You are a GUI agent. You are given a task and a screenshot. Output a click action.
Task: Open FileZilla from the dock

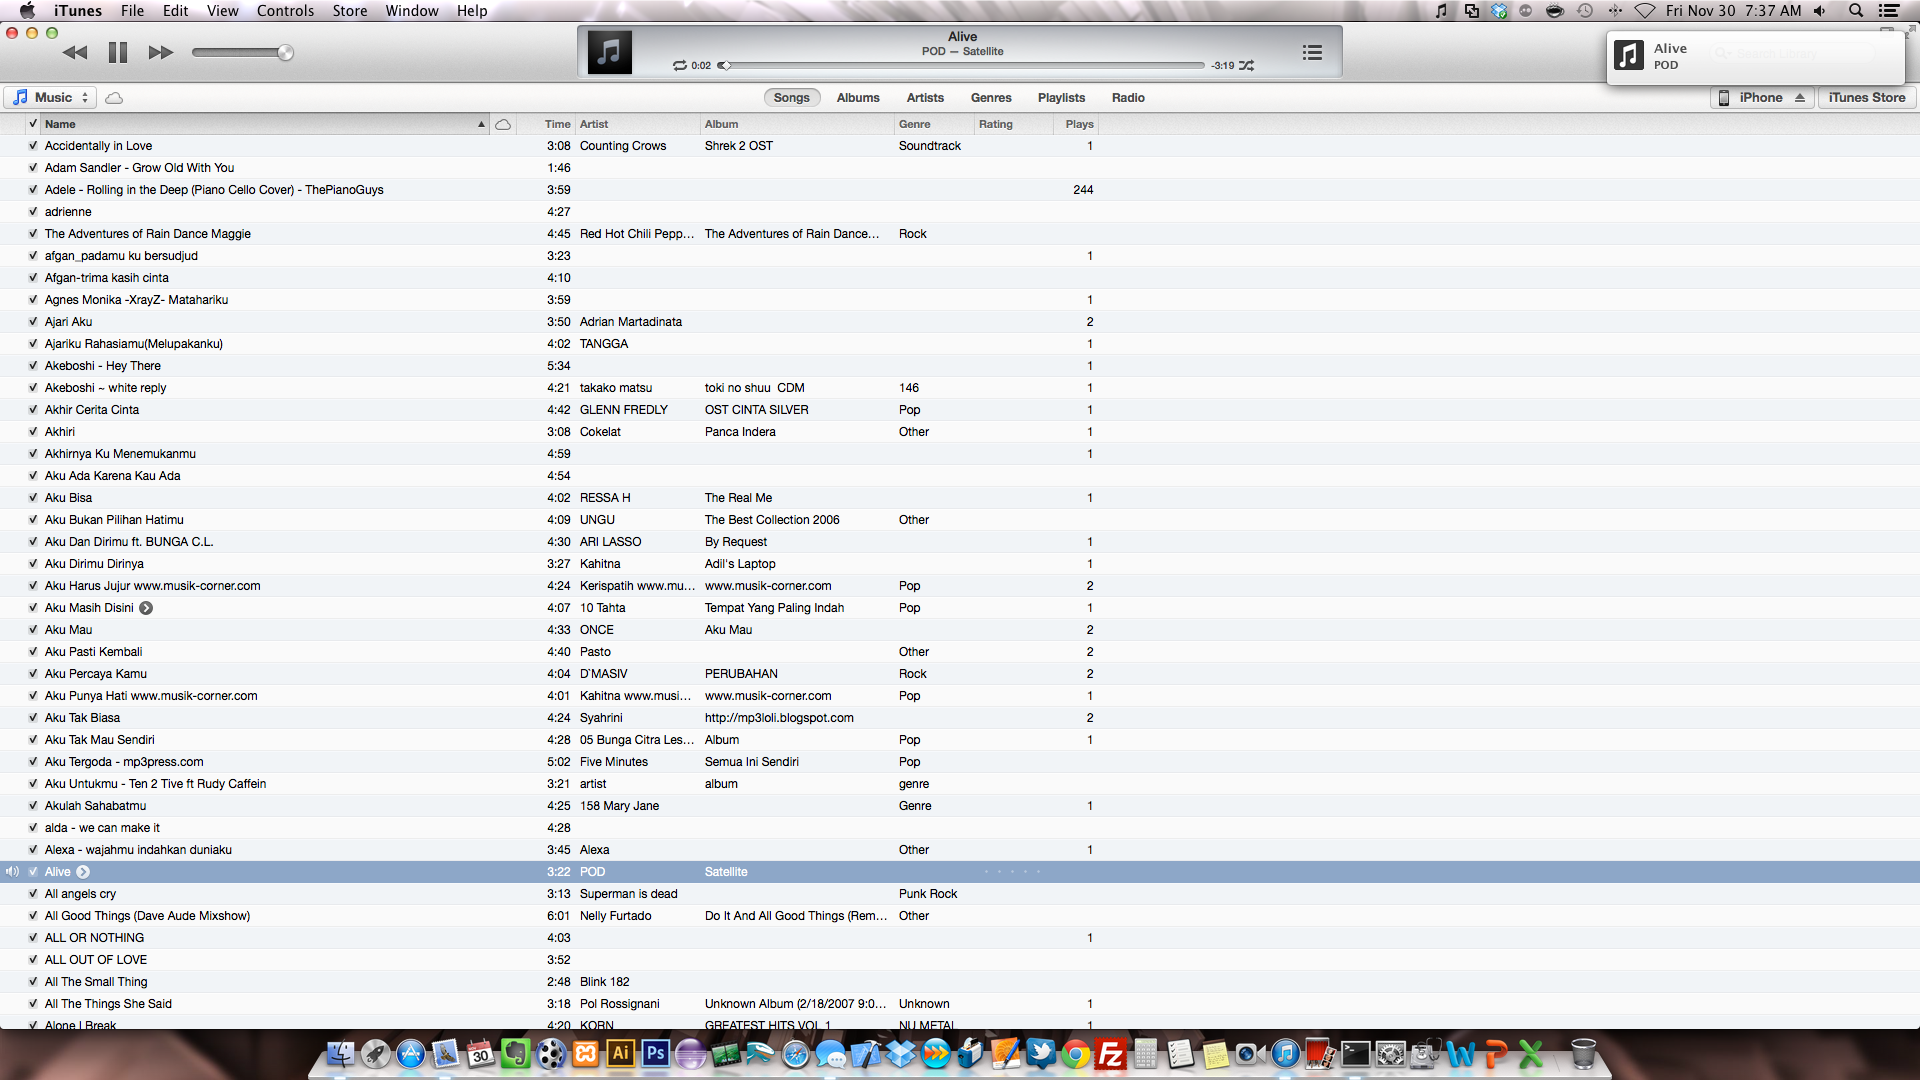click(1110, 1054)
